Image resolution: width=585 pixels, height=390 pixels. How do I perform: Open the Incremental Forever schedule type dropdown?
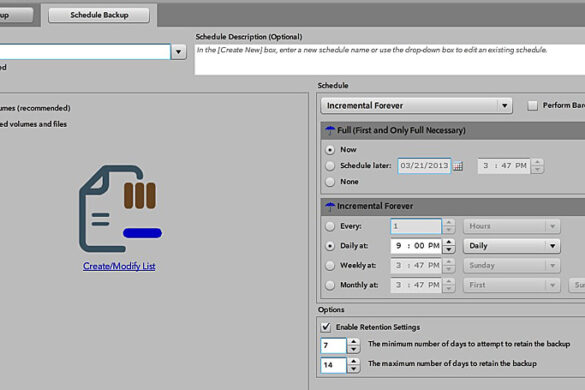pos(416,106)
